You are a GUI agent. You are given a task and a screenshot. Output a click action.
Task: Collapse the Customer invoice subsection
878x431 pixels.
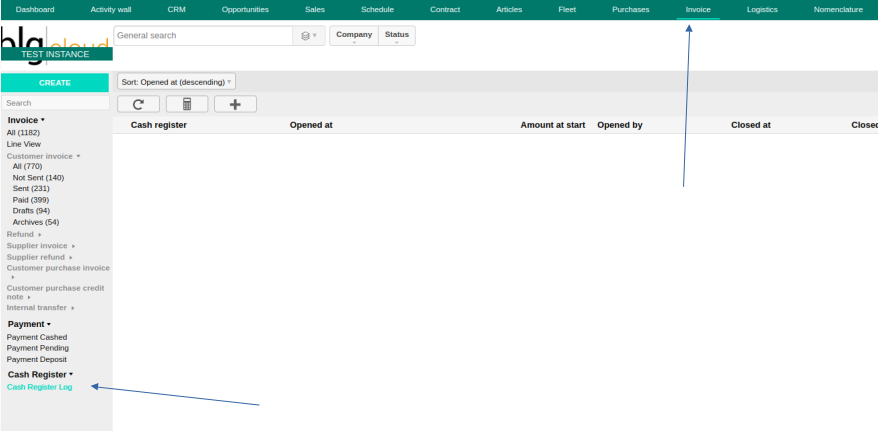coord(44,156)
